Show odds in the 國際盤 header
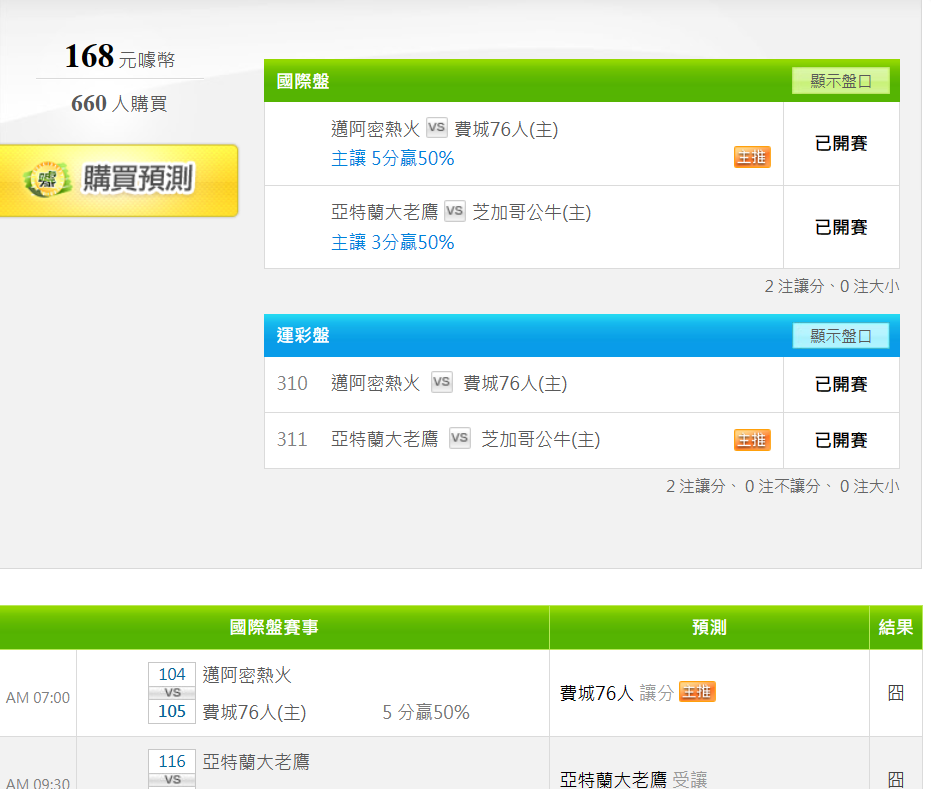Image resolution: width=931 pixels, height=789 pixels. [x=840, y=81]
